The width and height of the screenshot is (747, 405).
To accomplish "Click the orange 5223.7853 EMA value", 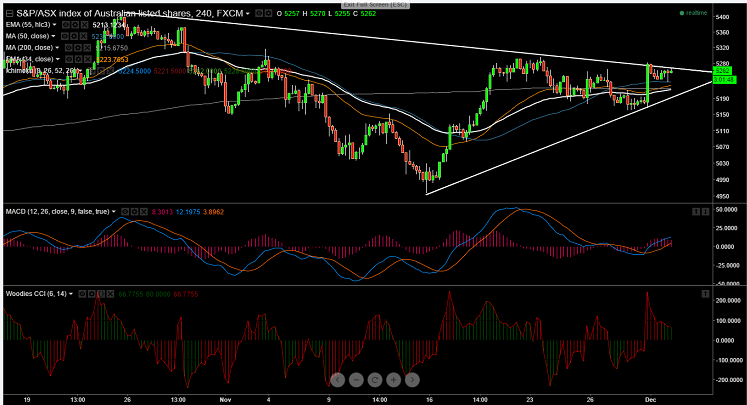I will [112, 60].
